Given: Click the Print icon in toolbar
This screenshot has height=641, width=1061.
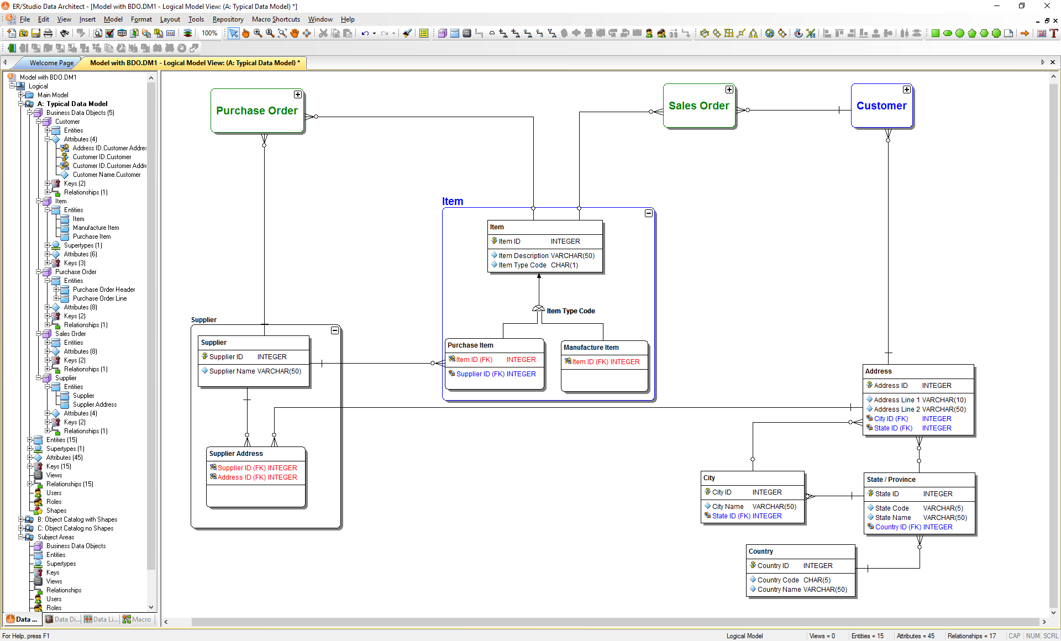Looking at the screenshot, I should (x=48, y=33).
